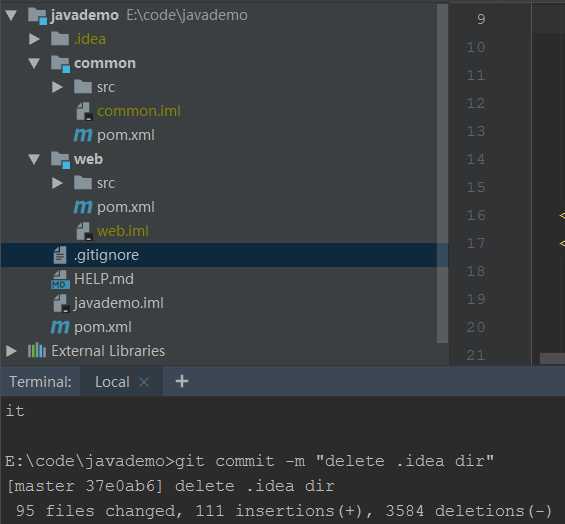This screenshot has width=565, height=524.
Task: Switch to the Local terminal tab
Action: [x=112, y=382]
